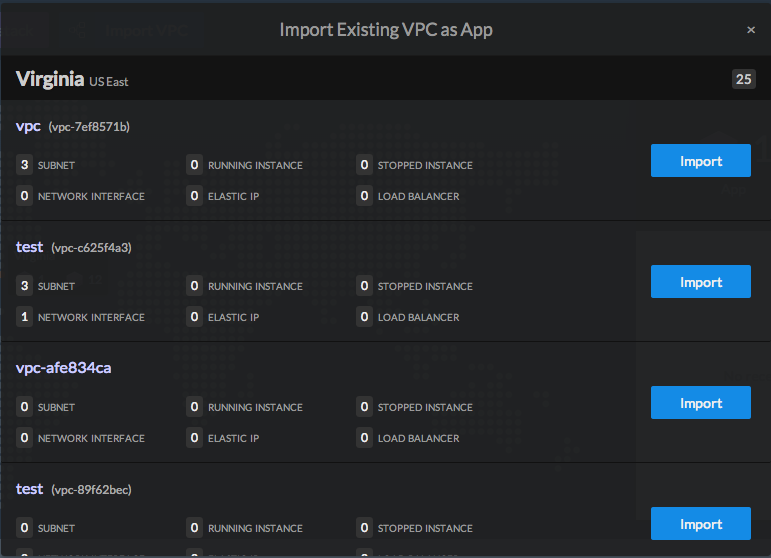Screen dimensions: 771x558
Task: Click STOPPED INSTANCE label of vpc-89f62bec
Action: [425, 529]
